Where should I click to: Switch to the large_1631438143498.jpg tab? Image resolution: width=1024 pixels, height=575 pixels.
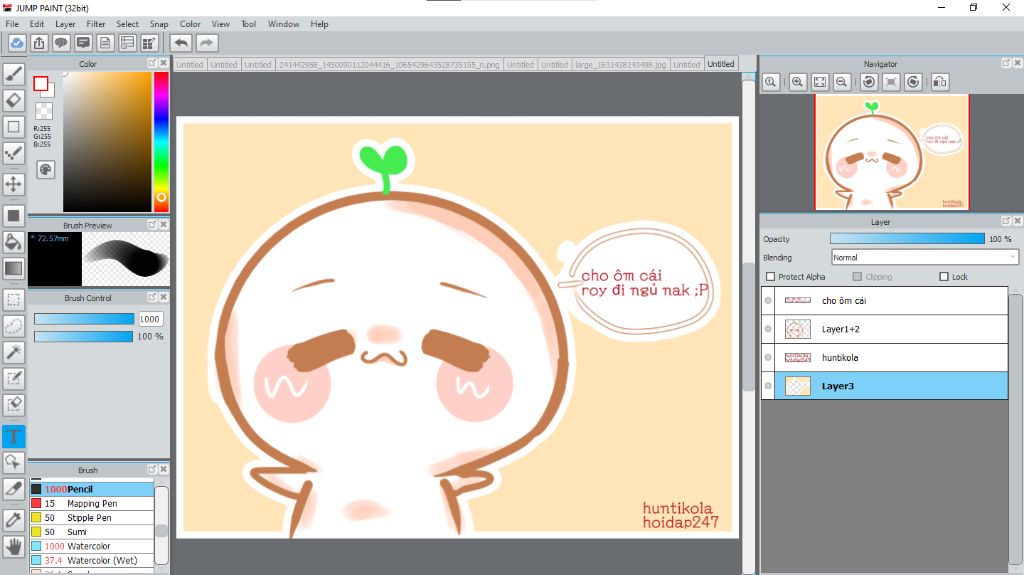pos(620,64)
